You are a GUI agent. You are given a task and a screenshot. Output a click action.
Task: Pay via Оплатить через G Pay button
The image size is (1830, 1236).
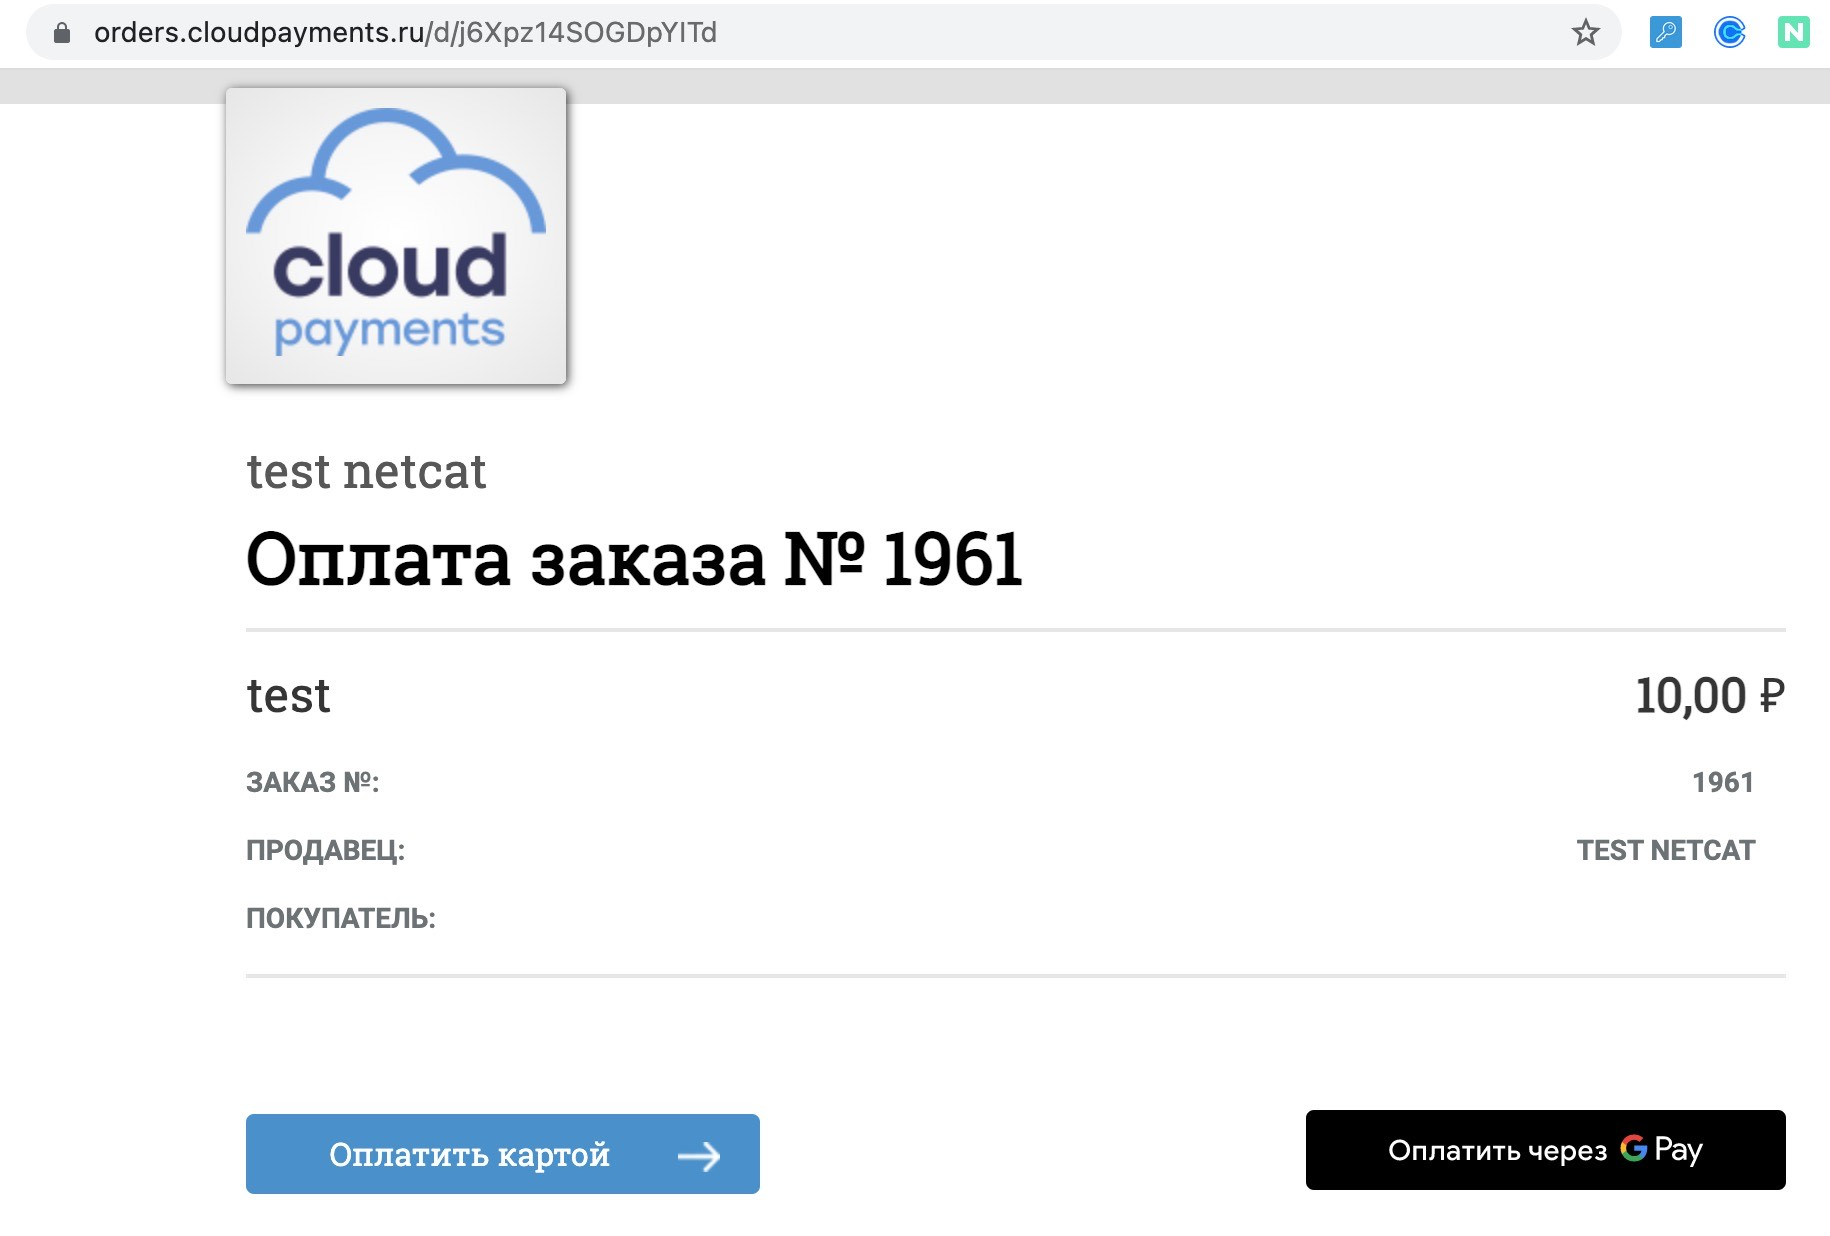click(1546, 1150)
